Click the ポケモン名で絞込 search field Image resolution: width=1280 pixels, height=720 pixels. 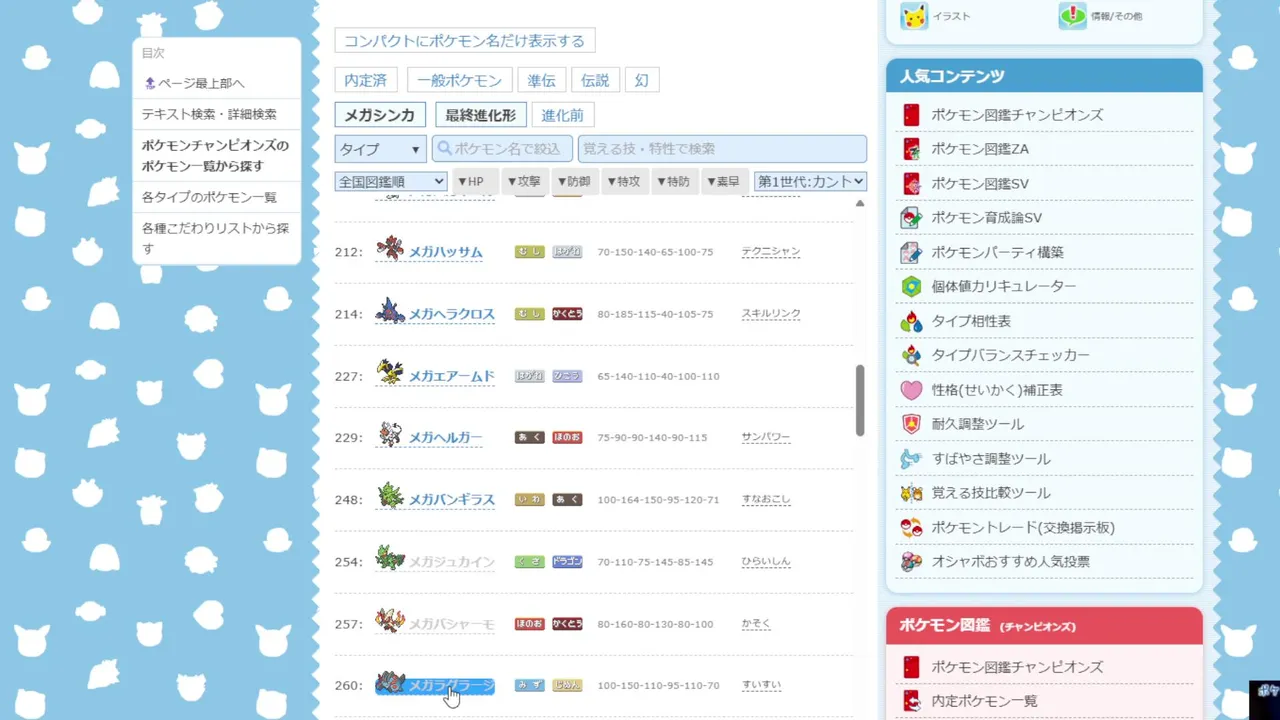tap(503, 149)
